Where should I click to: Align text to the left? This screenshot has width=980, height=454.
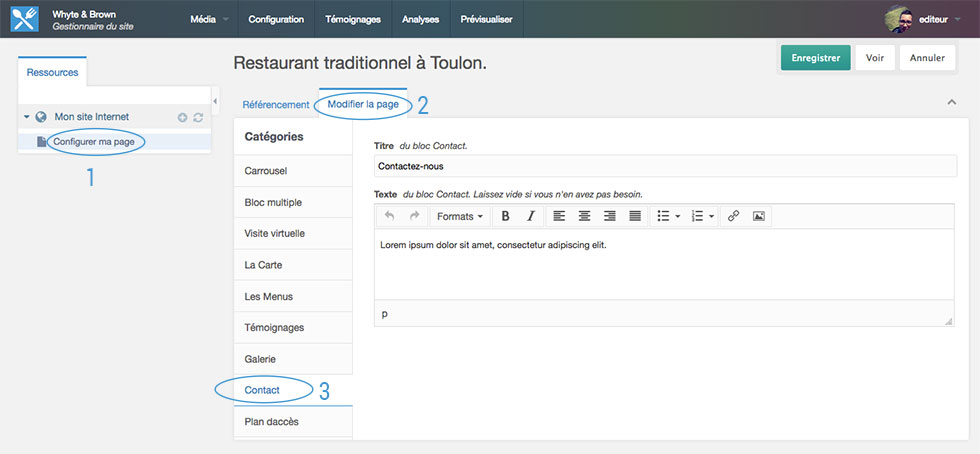[x=559, y=216]
